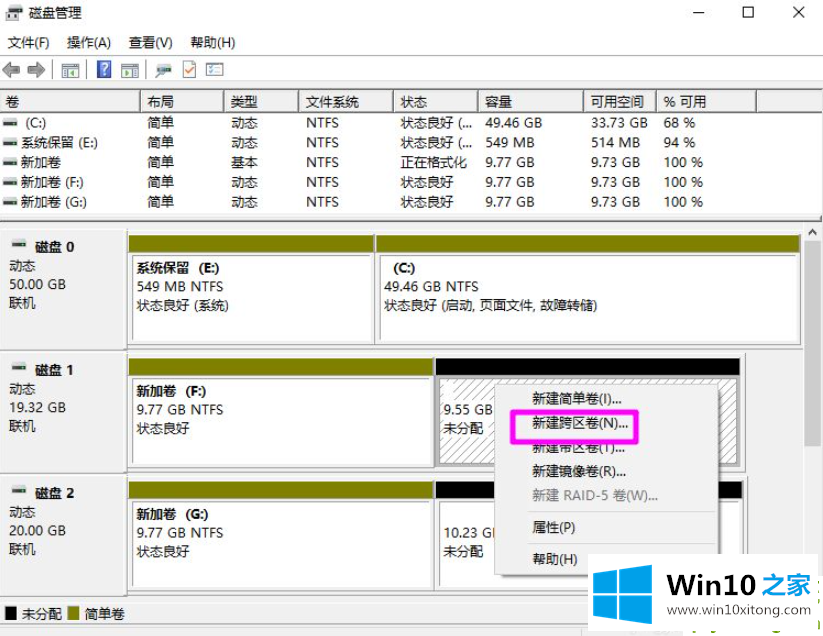Viewport: 823px width, 636px height.
Task: Click the disk icon next to 磁盘 2
Action: point(19,491)
